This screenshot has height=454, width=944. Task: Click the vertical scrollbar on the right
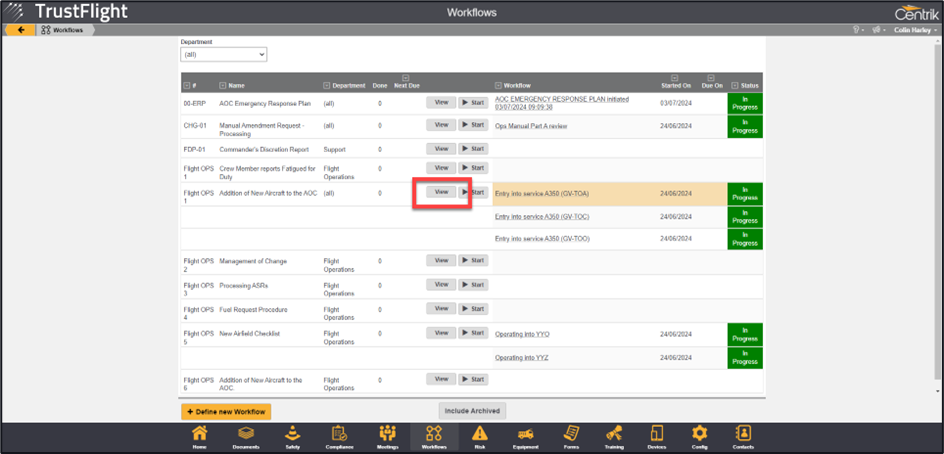pyautogui.click(x=937, y=200)
